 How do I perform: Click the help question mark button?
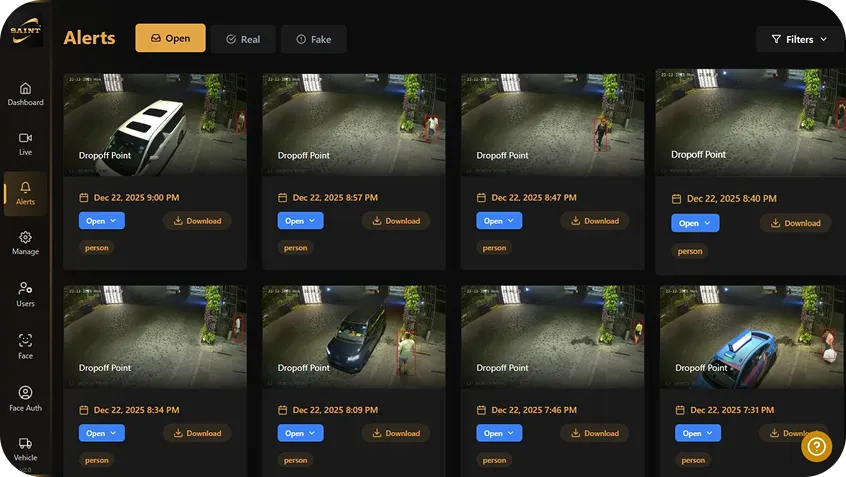816,446
